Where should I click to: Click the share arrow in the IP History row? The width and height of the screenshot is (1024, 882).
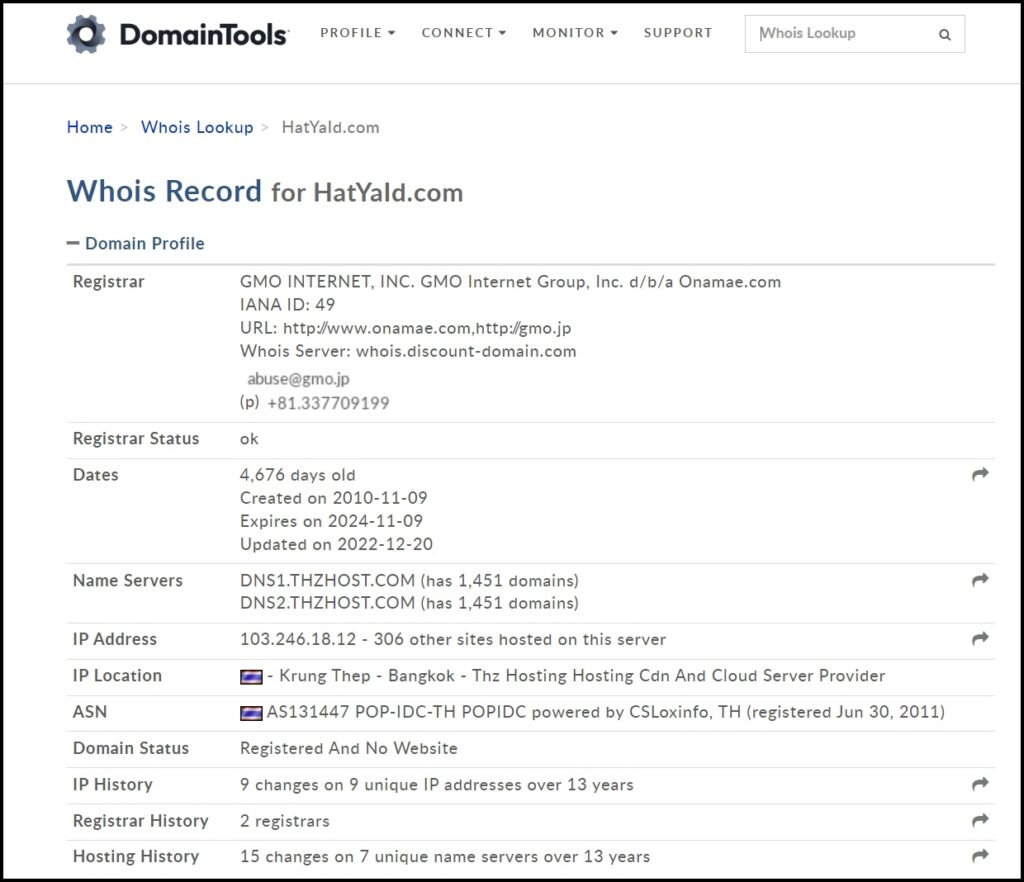tap(980, 784)
